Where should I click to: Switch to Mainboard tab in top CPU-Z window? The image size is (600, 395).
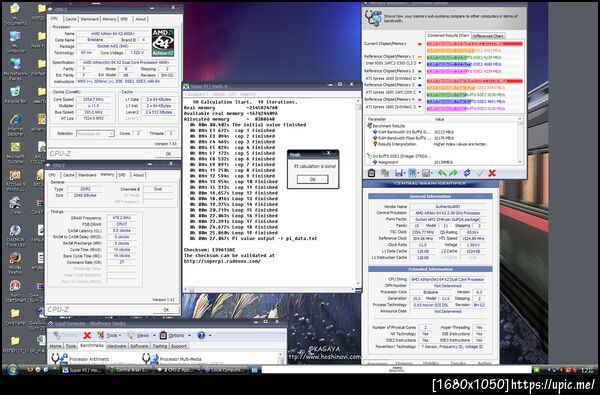(90, 19)
